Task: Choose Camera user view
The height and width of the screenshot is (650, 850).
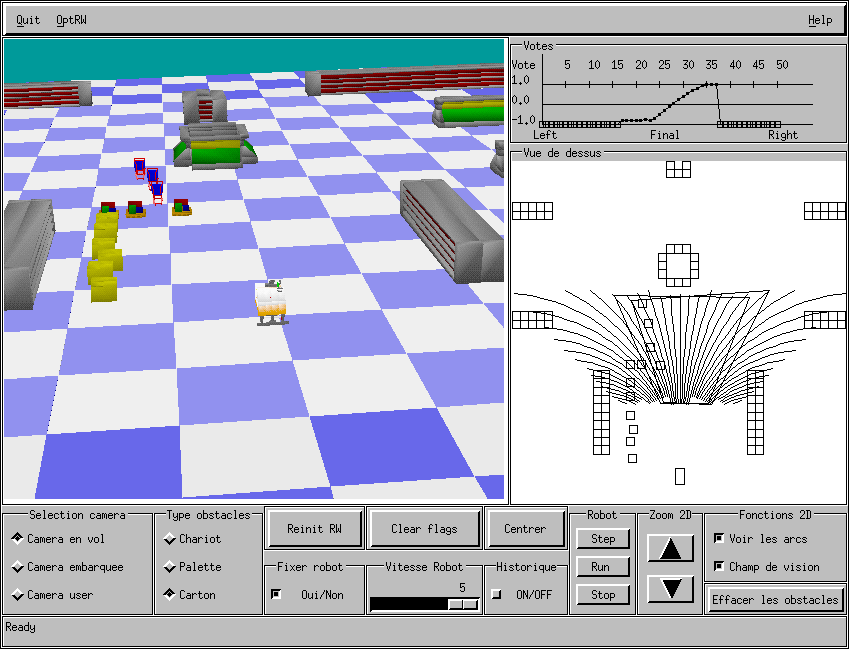Action: [17, 595]
